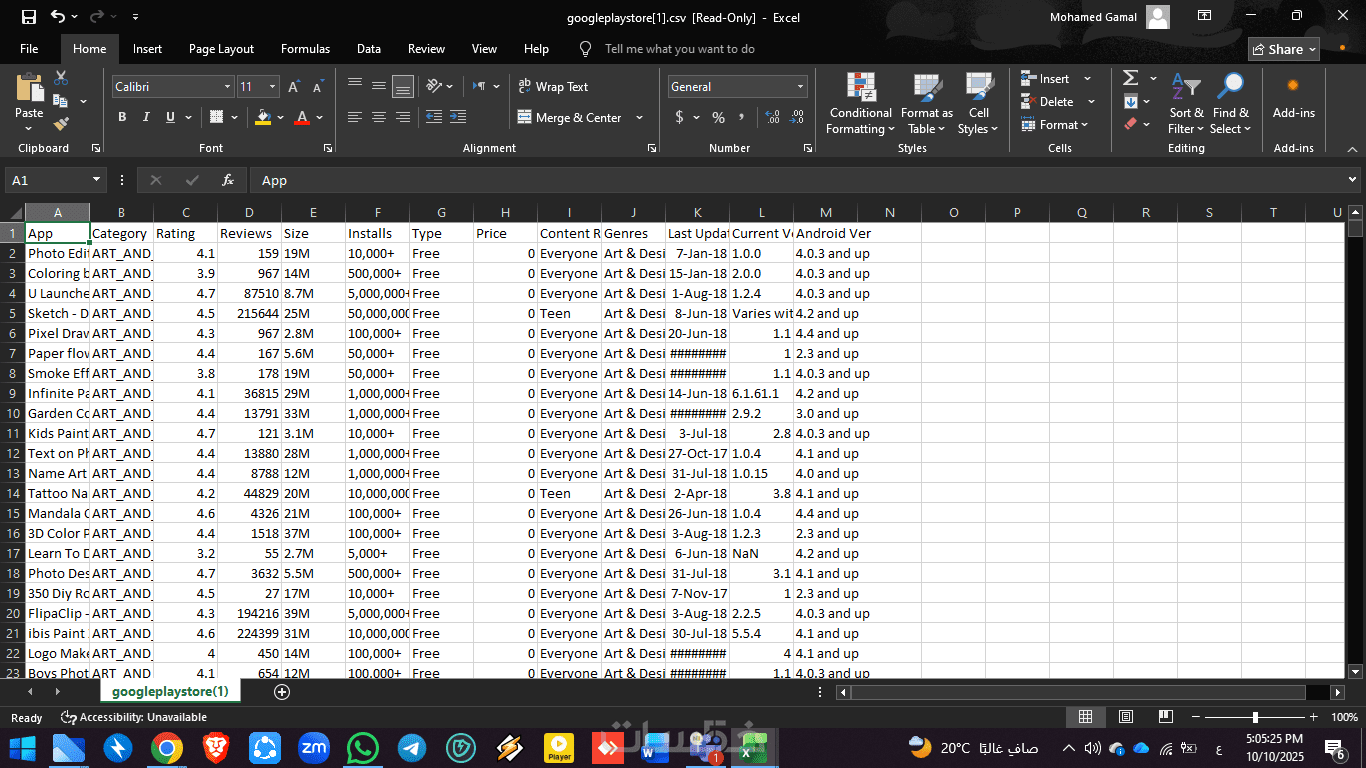
Task: Click the Tell me what you want search box
Action: pos(680,49)
